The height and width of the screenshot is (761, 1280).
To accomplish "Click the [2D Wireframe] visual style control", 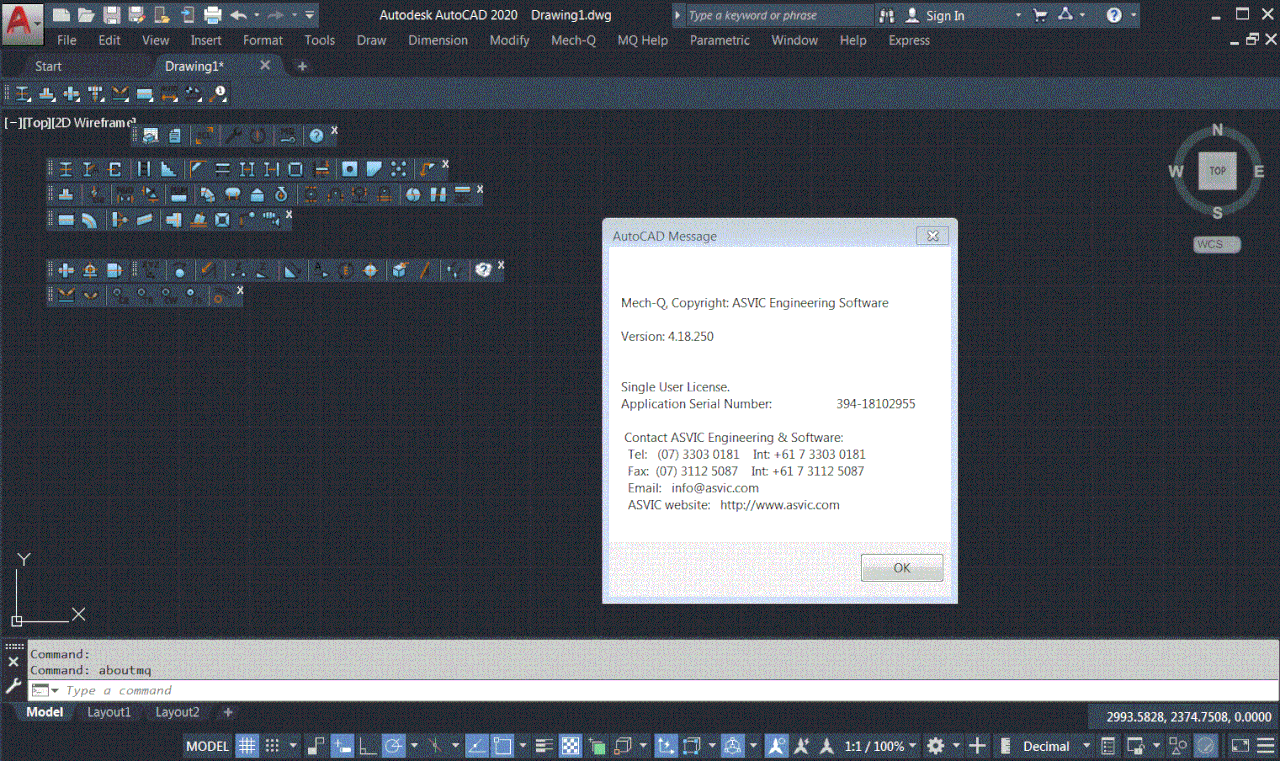I will click(x=92, y=122).
